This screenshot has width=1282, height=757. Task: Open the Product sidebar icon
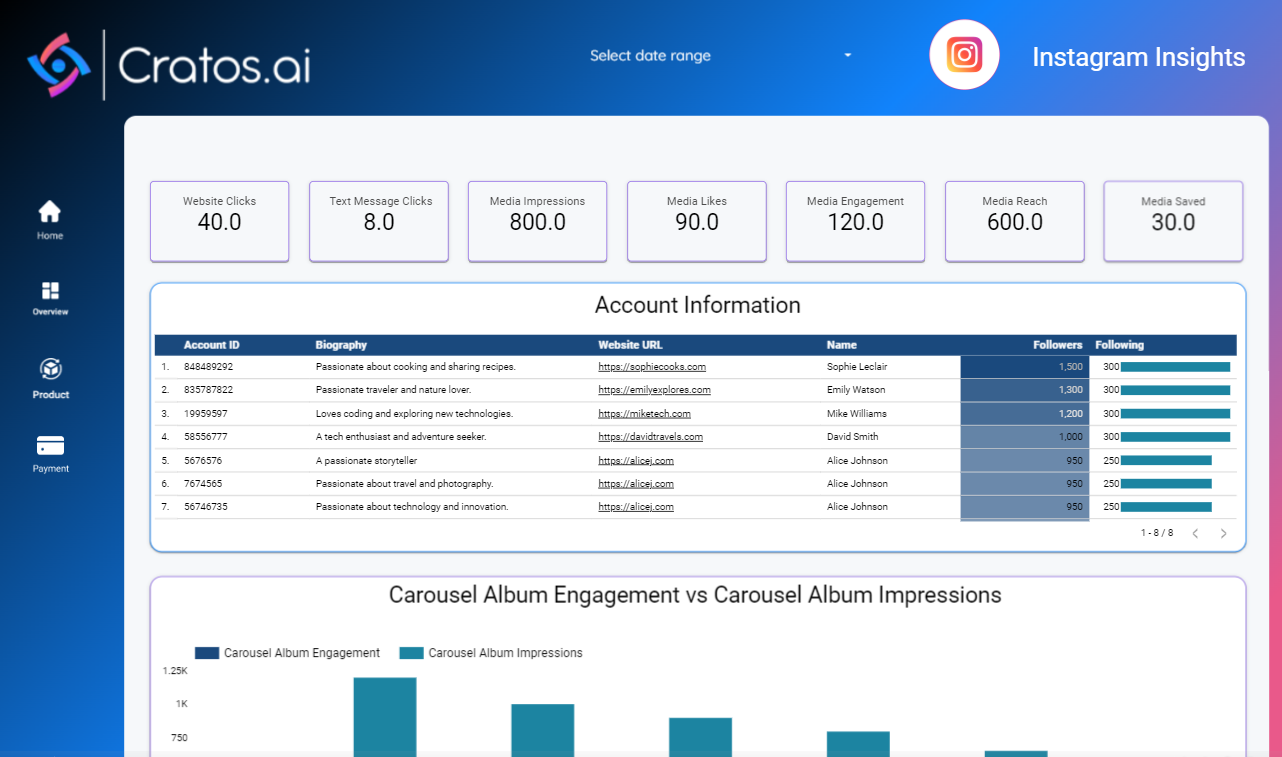point(51,369)
